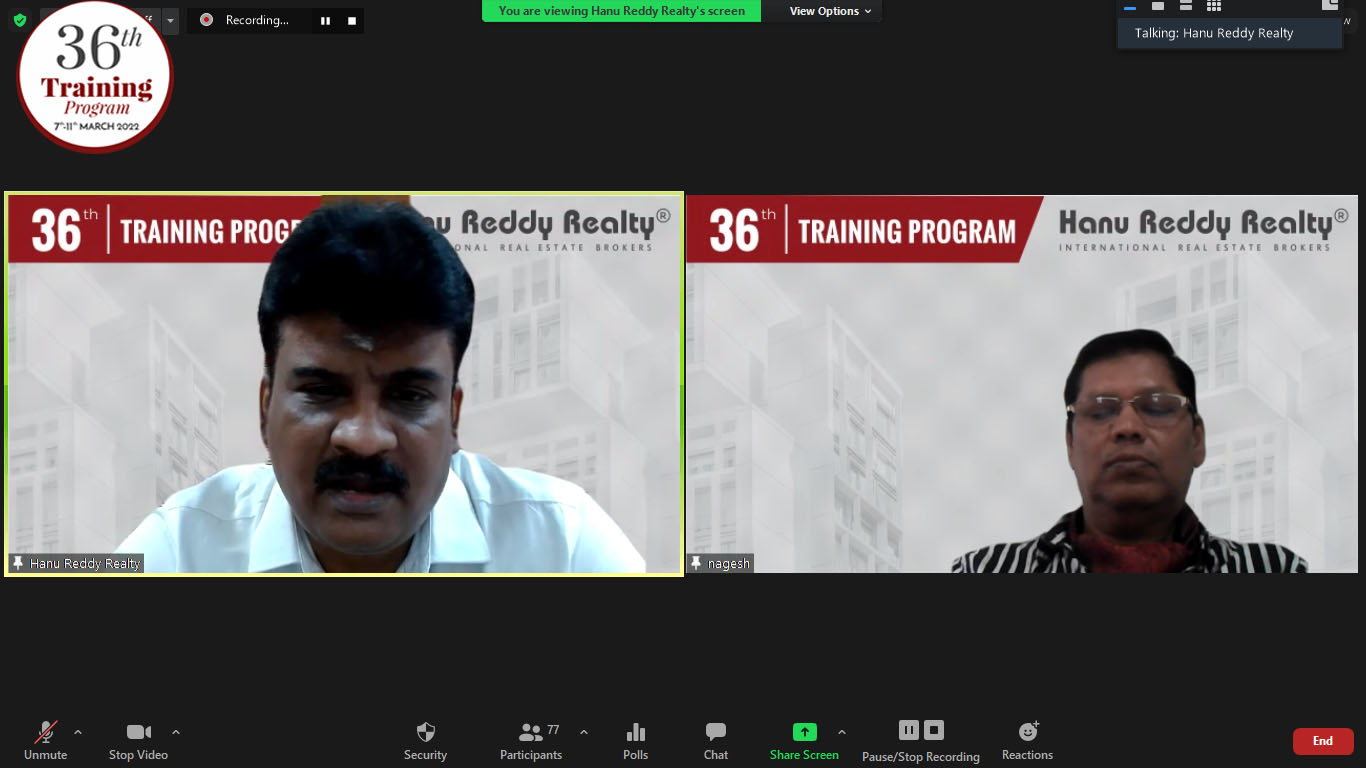Click the 'nagesh' name label
The height and width of the screenshot is (768, 1366).
click(x=729, y=564)
